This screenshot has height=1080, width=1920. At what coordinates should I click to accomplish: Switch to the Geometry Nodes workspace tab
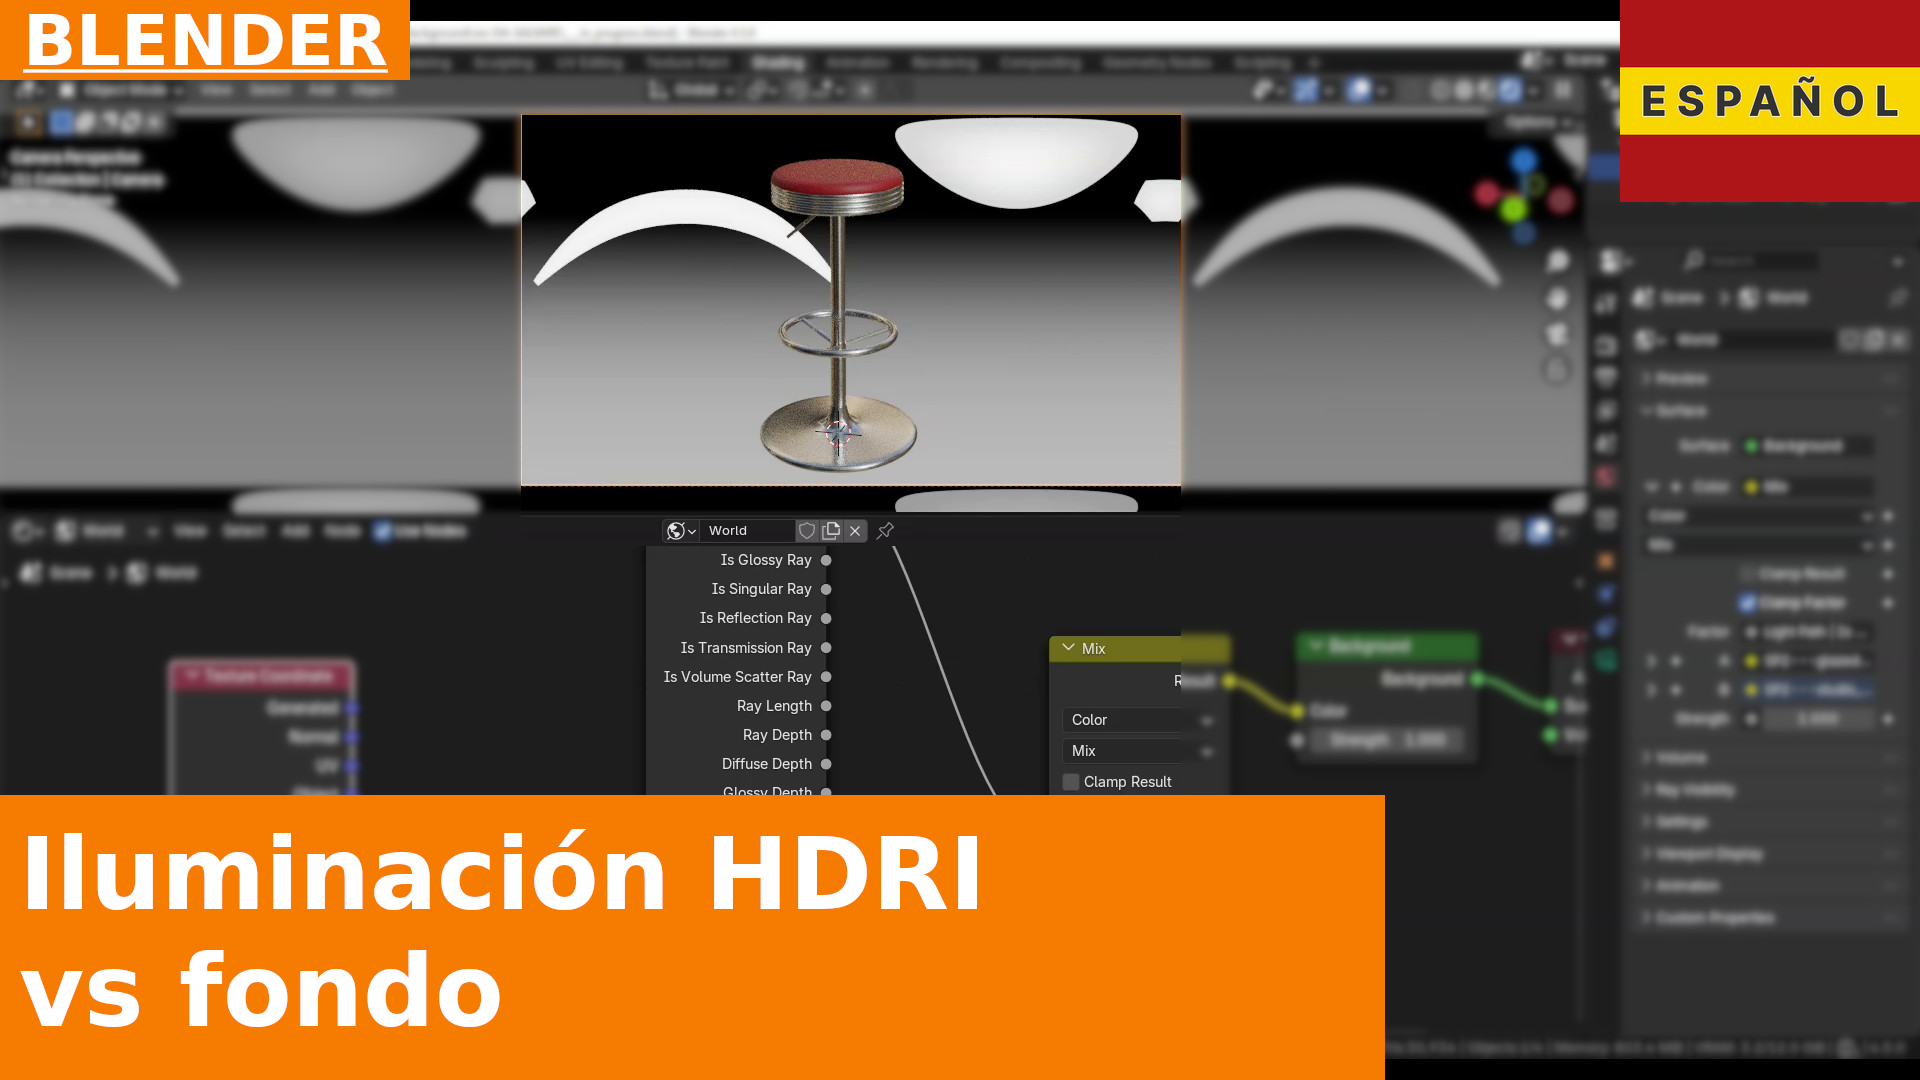click(x=1157, y=62)
